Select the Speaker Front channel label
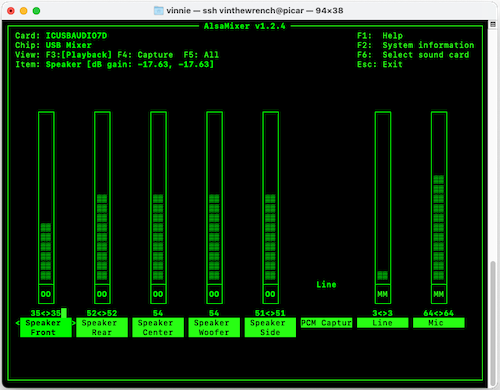 point(46,327)
